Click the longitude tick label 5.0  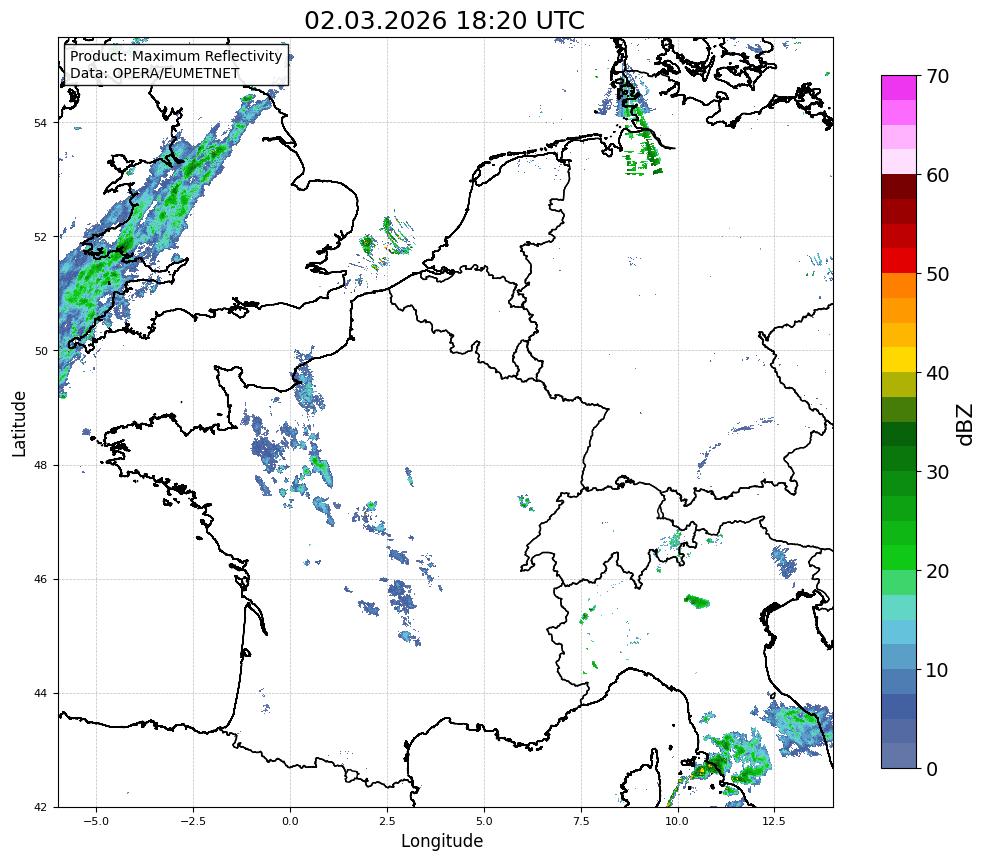484,821
